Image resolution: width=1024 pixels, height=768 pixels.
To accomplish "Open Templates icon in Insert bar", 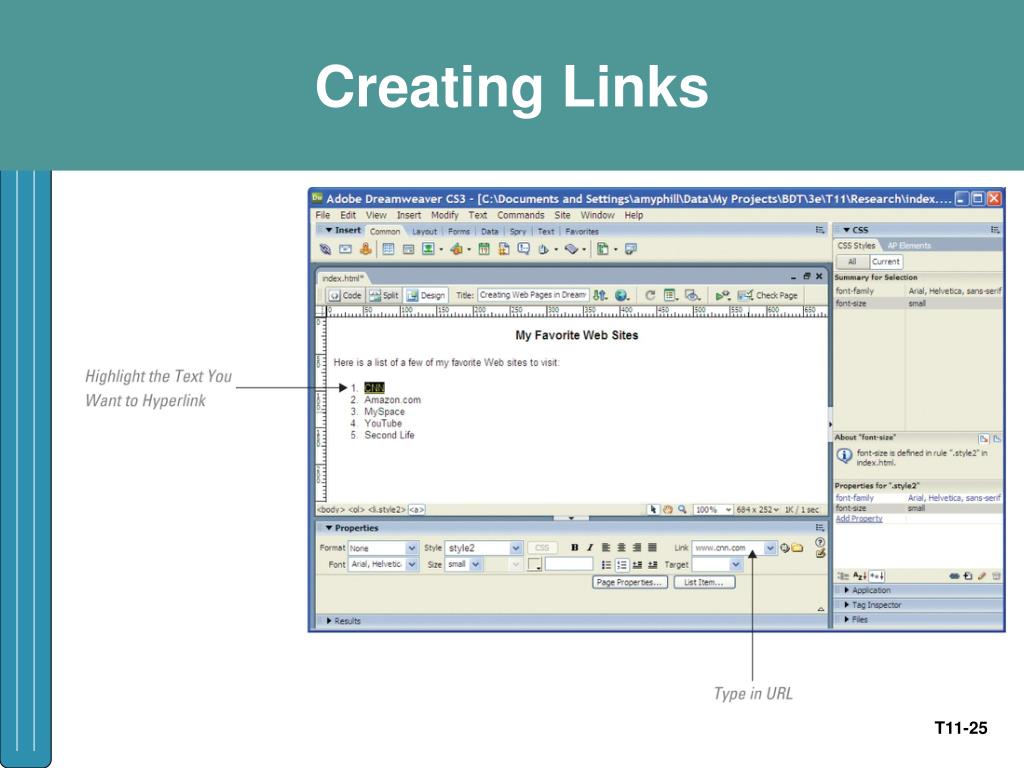I will coord(602,249).
